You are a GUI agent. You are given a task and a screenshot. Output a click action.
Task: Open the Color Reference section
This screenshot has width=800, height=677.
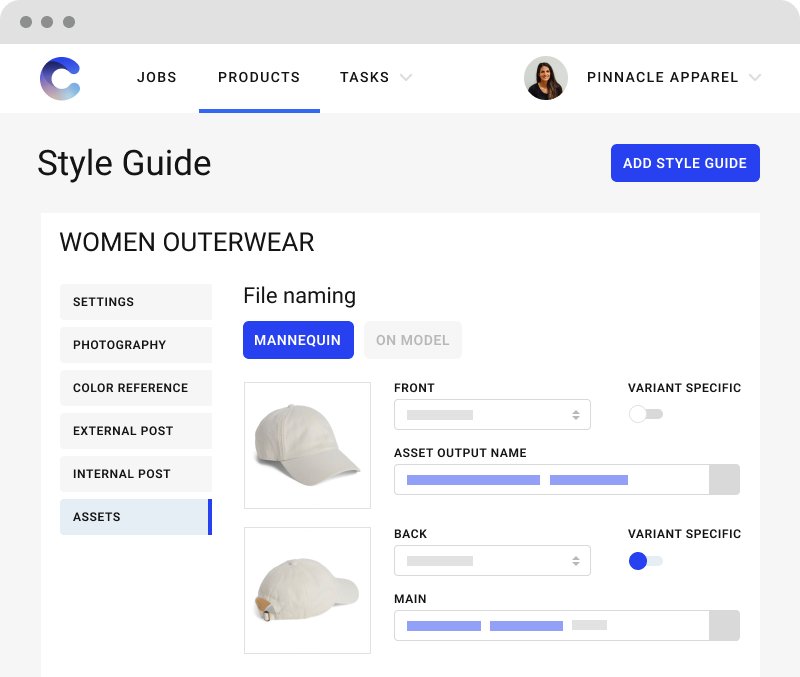[136, 388]
